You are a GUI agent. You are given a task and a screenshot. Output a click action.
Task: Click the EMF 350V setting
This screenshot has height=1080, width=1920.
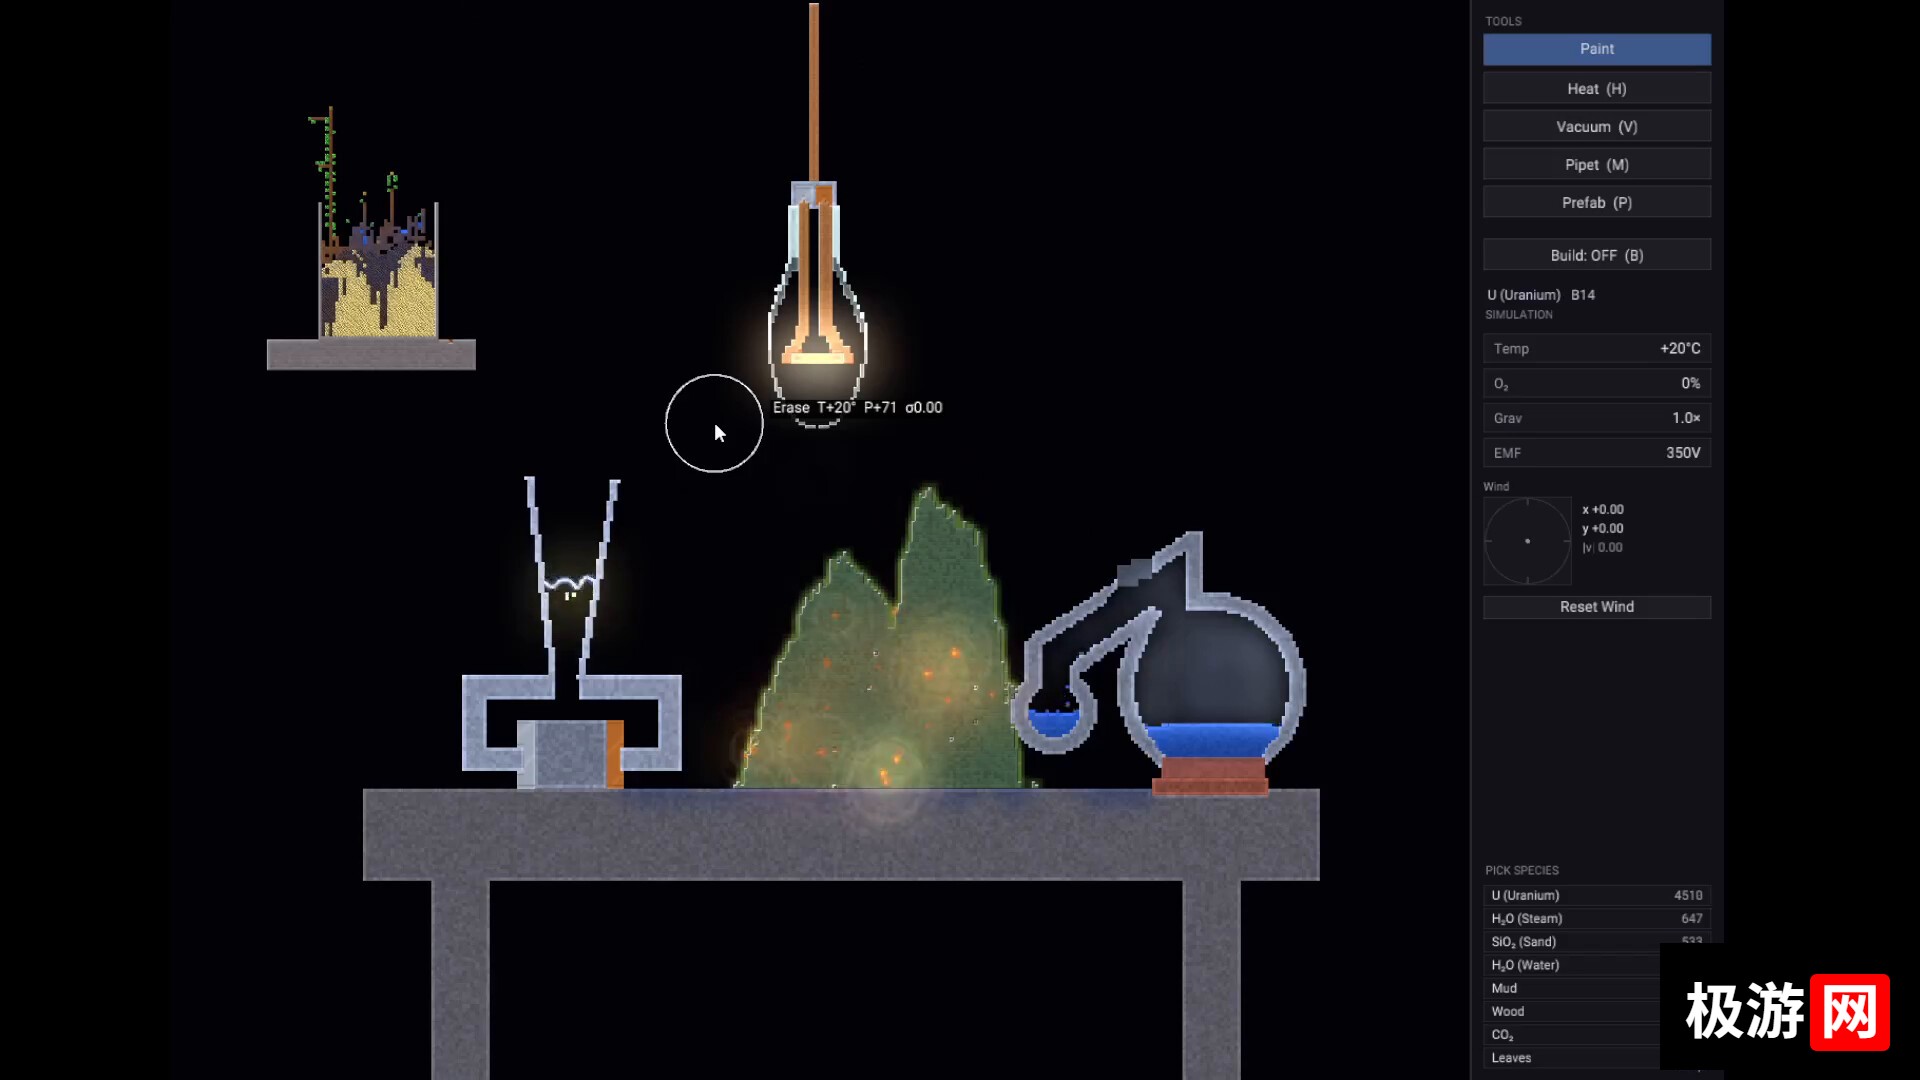[x=1596, y=453]
